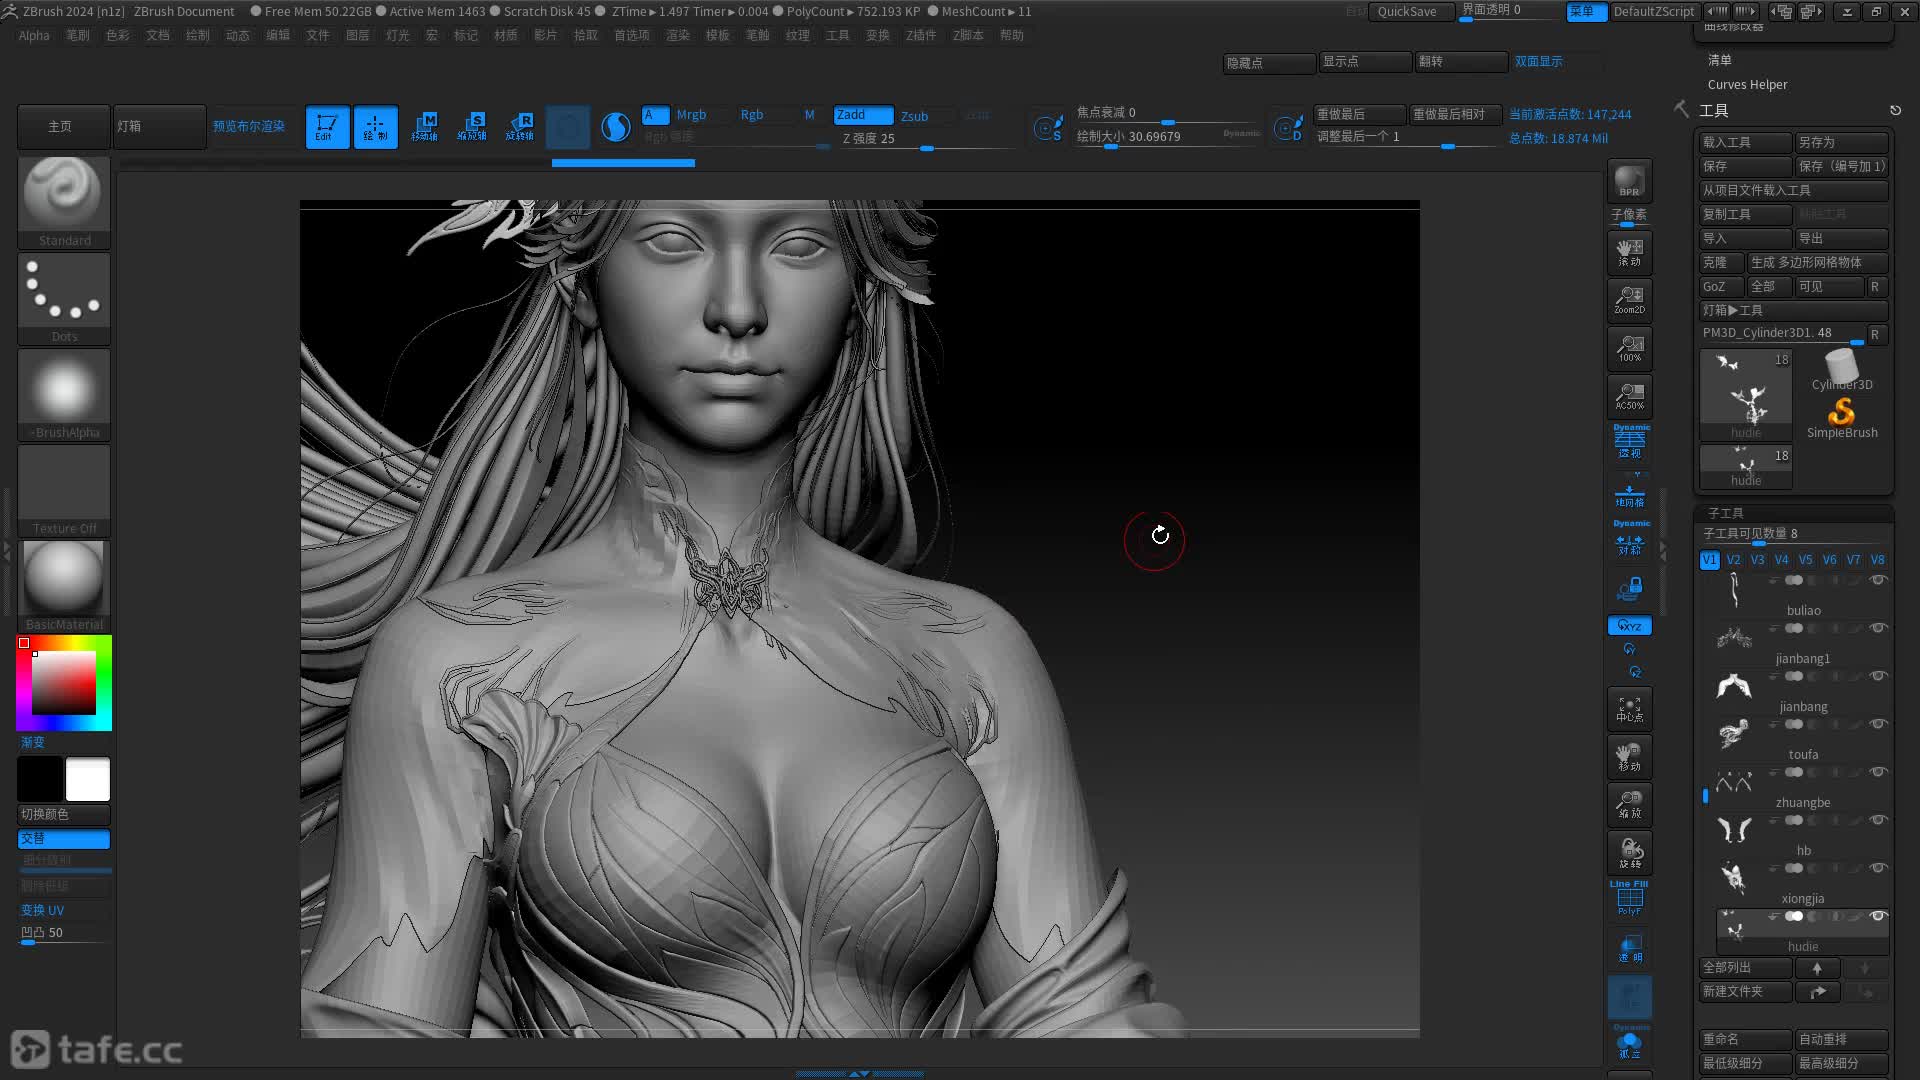Click the 载入工具 (Load Tool) button
This screenshot has height=1080, width=1920.
tap(1745, 142)
